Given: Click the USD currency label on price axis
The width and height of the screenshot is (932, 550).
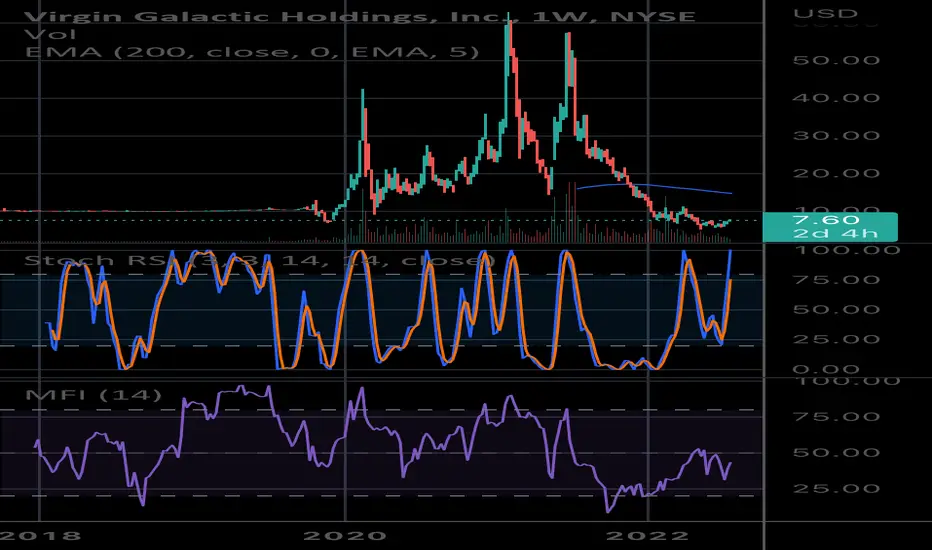Looking at the screenshot, I should [x=826, y=14].
